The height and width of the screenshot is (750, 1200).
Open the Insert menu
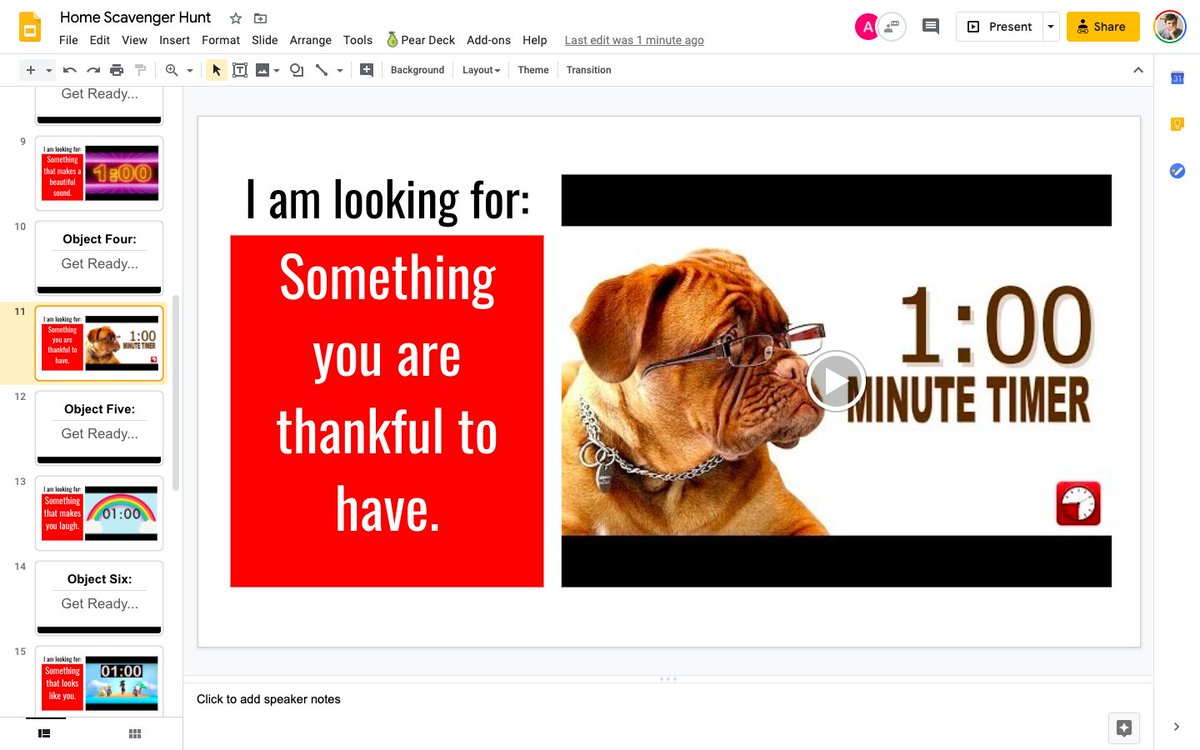(x=174, y=40)
